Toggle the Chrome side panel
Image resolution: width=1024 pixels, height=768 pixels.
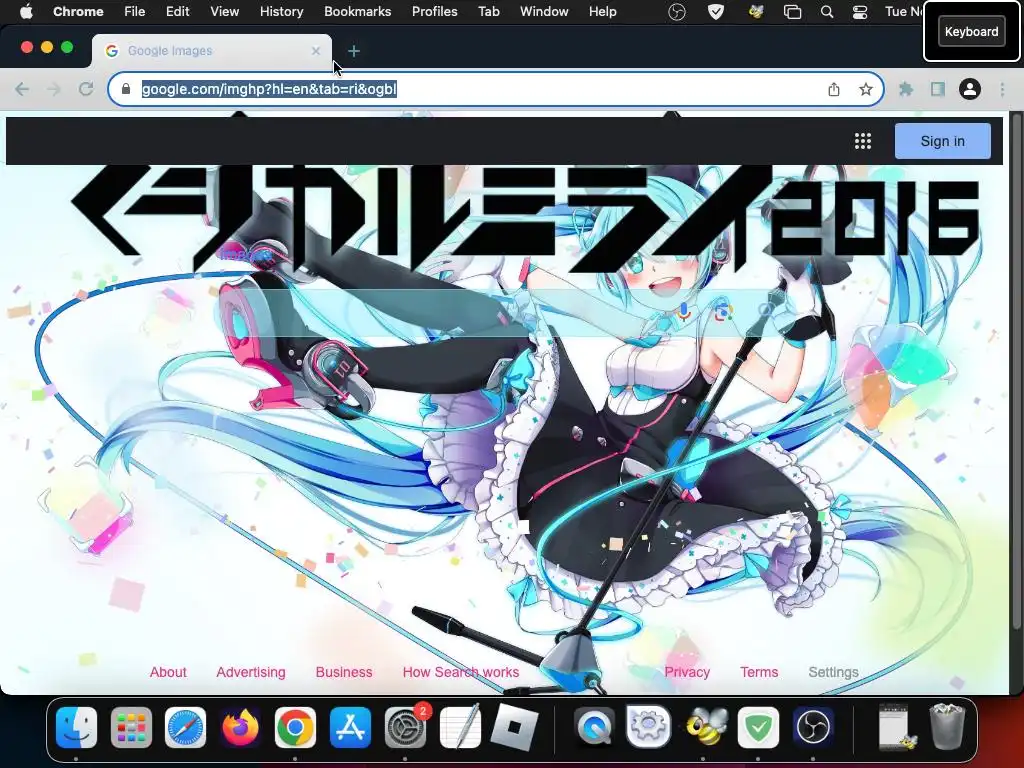point(938,89)
